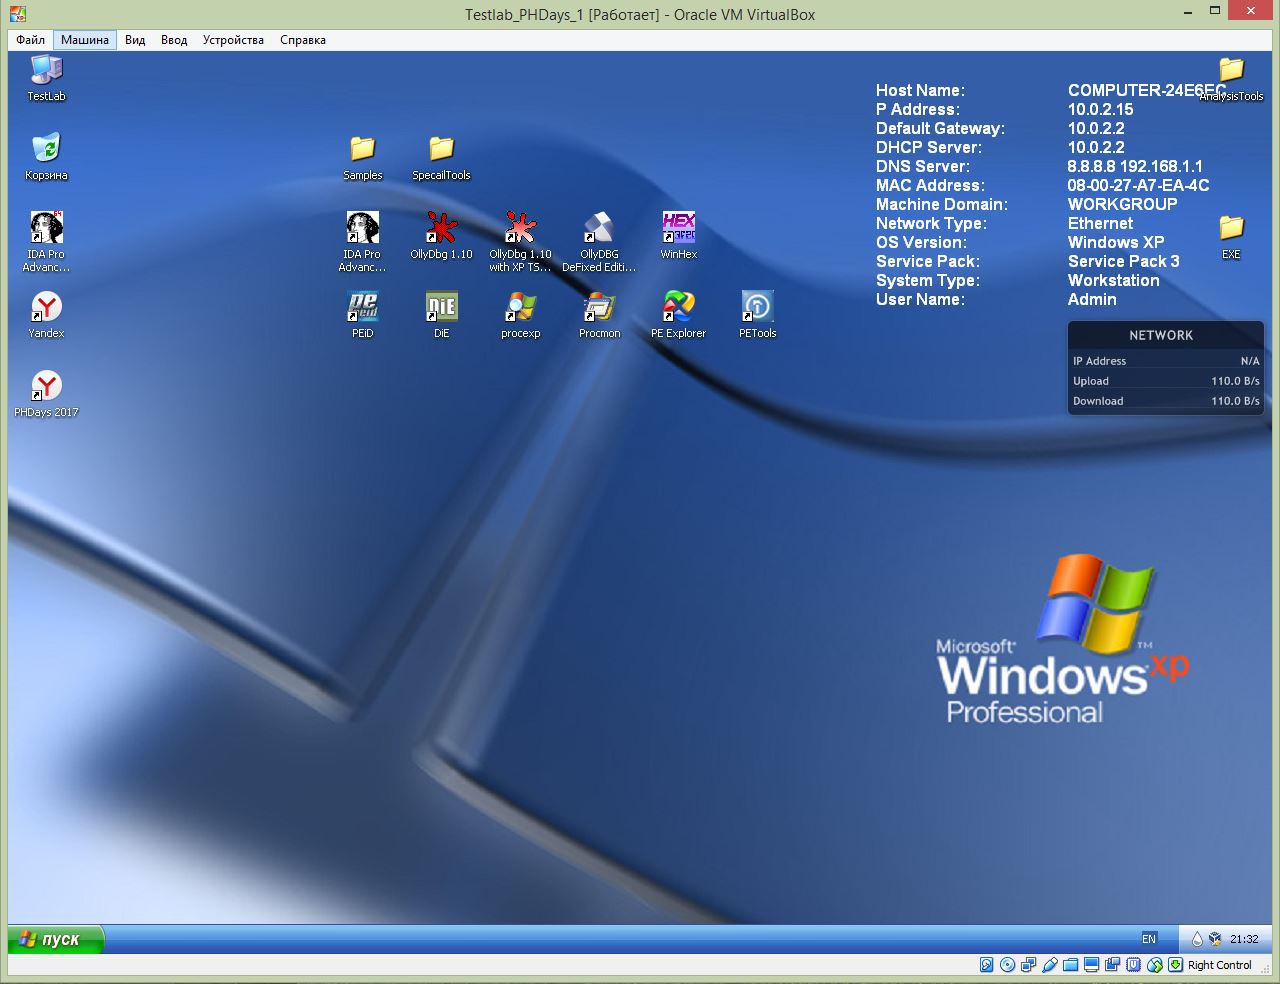This screenshot has width=1280, height=984.
Task: Click the WORKGROUP machine domain value
Action: (x=1122, y=204)
